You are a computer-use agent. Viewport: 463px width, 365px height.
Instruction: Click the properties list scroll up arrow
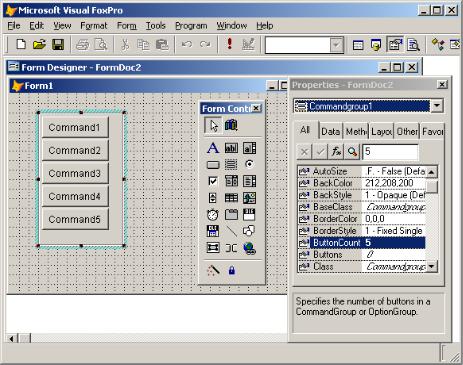pos(432,172)
